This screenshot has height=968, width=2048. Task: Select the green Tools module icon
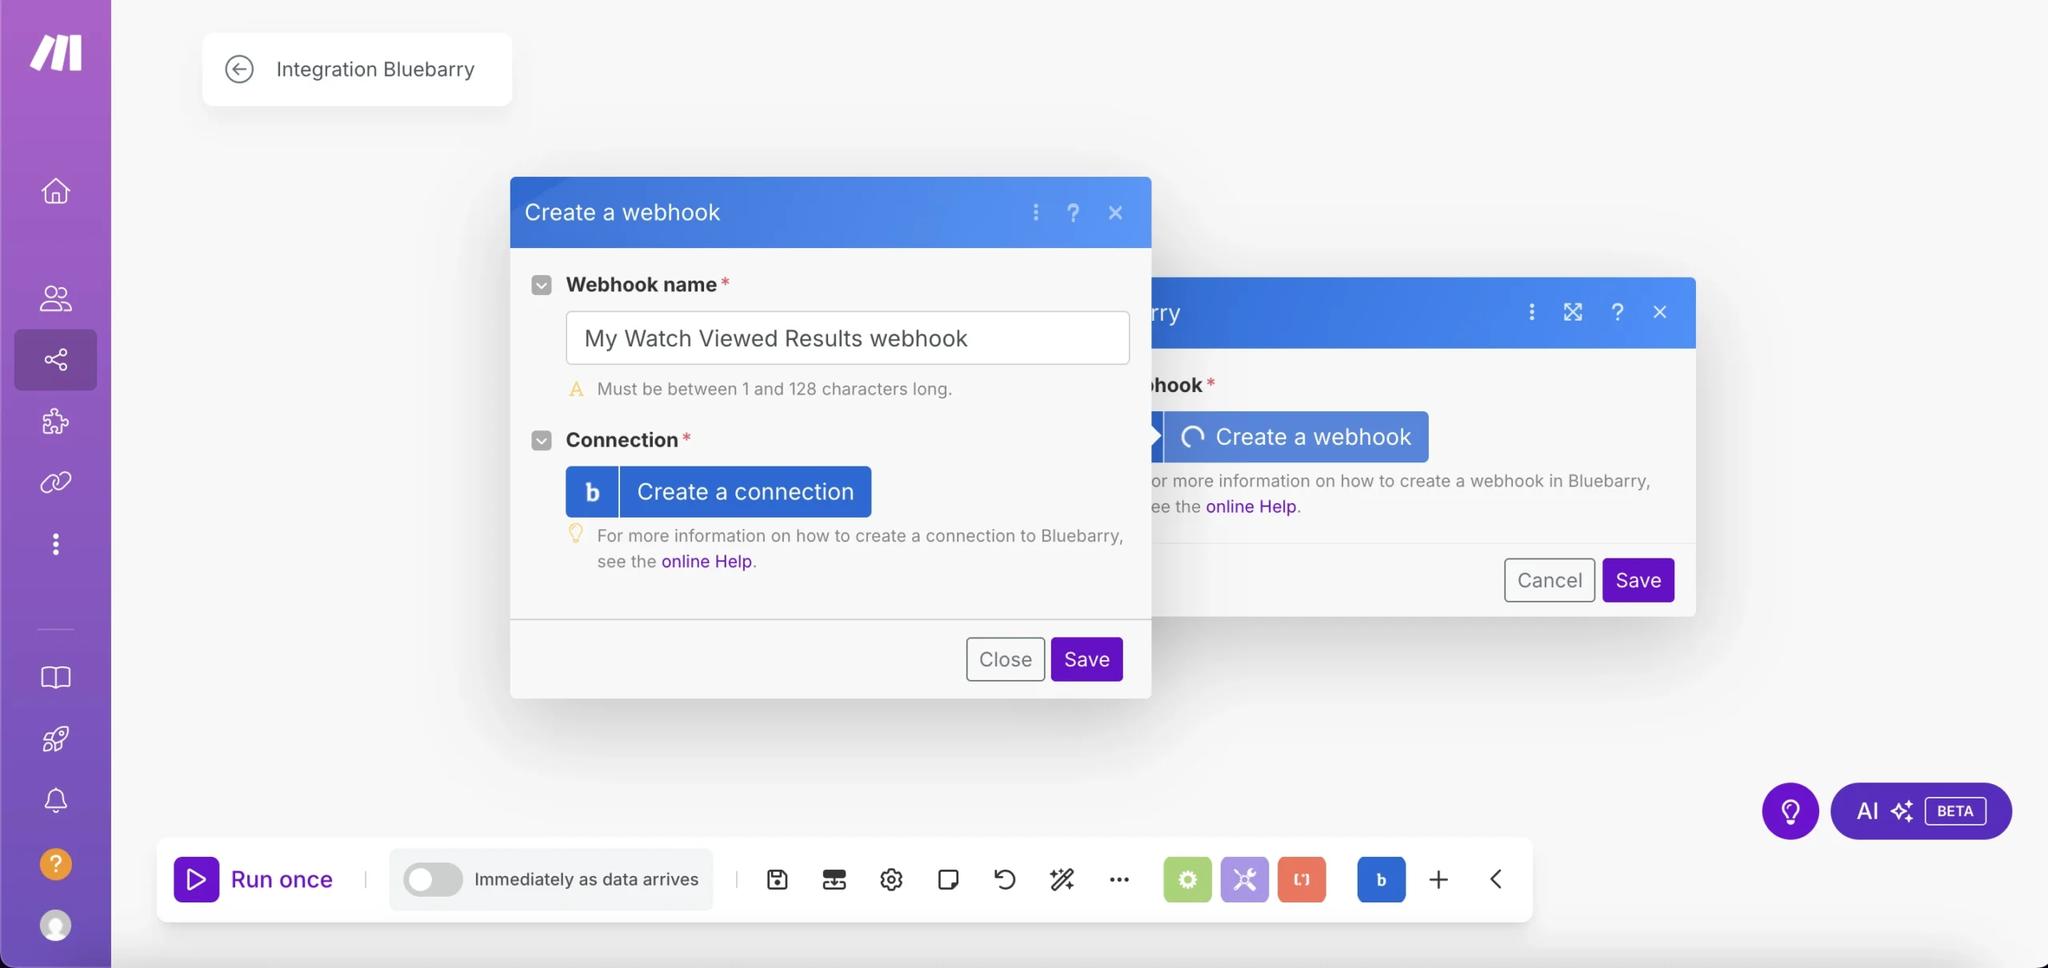coord(1187,879)
